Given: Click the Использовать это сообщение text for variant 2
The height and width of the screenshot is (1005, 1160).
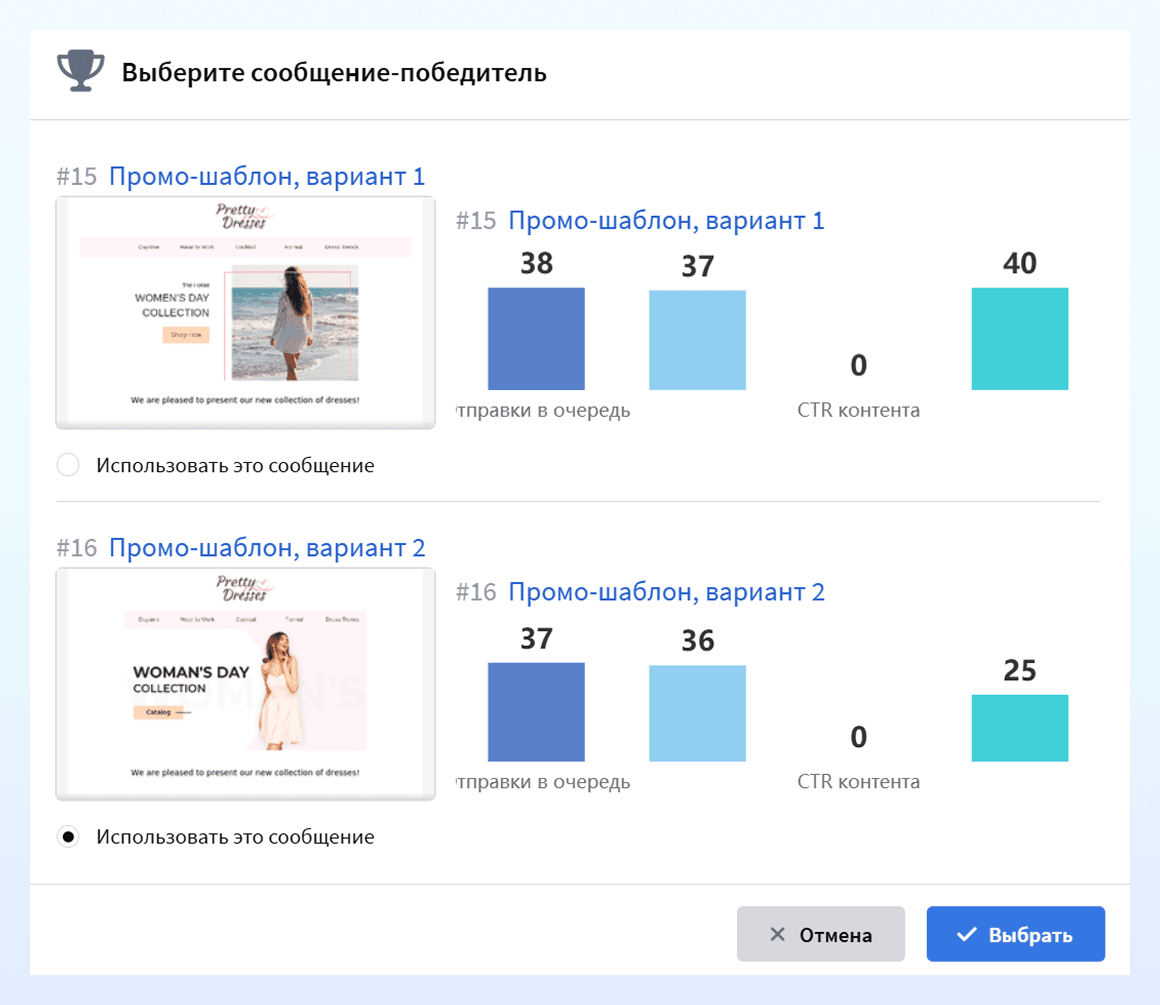Looking at the screenshot, I should [235, 837].
